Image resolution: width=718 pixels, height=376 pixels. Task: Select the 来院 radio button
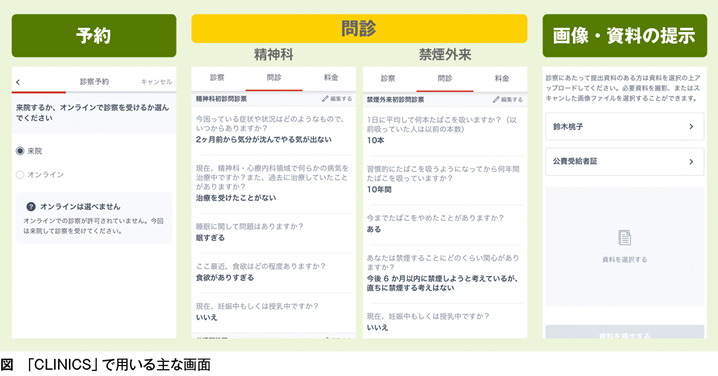[x=20, y=151]
